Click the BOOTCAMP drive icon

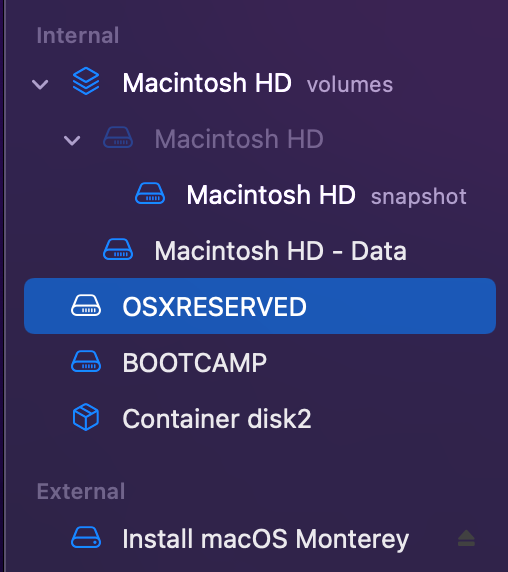coord(86,361)
